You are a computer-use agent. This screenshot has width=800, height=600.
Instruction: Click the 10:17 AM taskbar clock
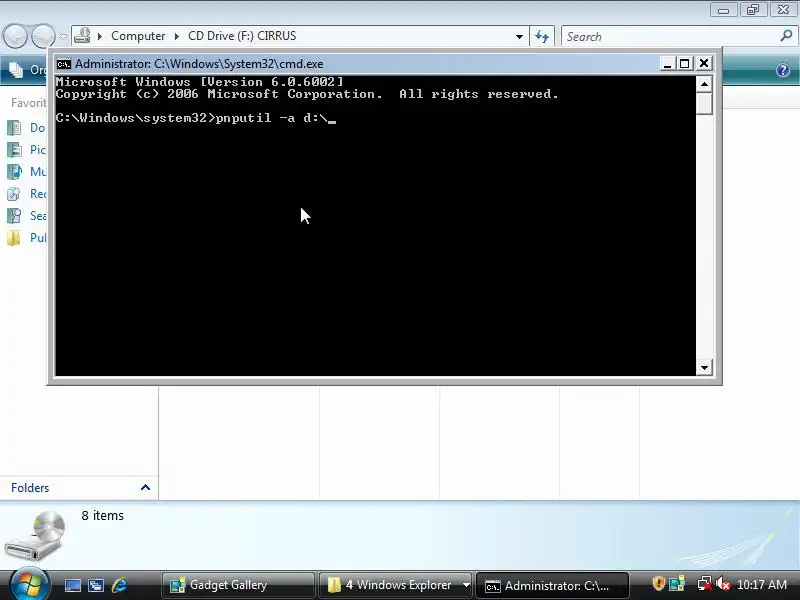point(762,585)
